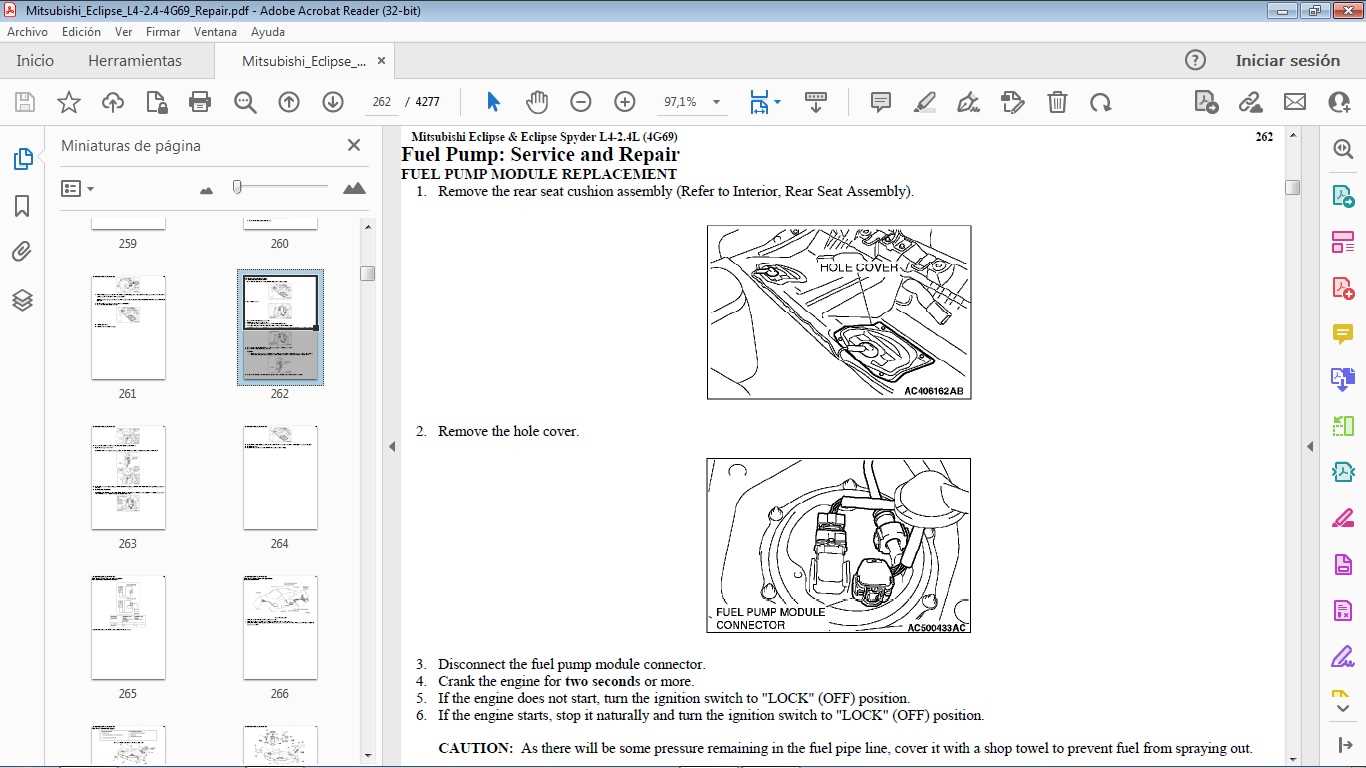Open the search tool in right pane
Image resolution: width=1366 pixels, height=768 pixels.
click(x=1343, y=149)
